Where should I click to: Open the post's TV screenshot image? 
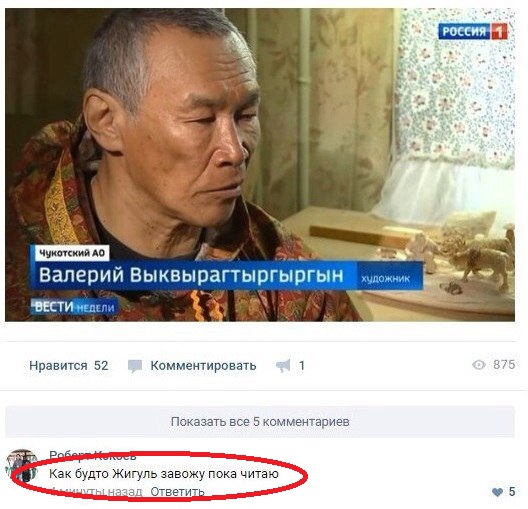[260, 165]
